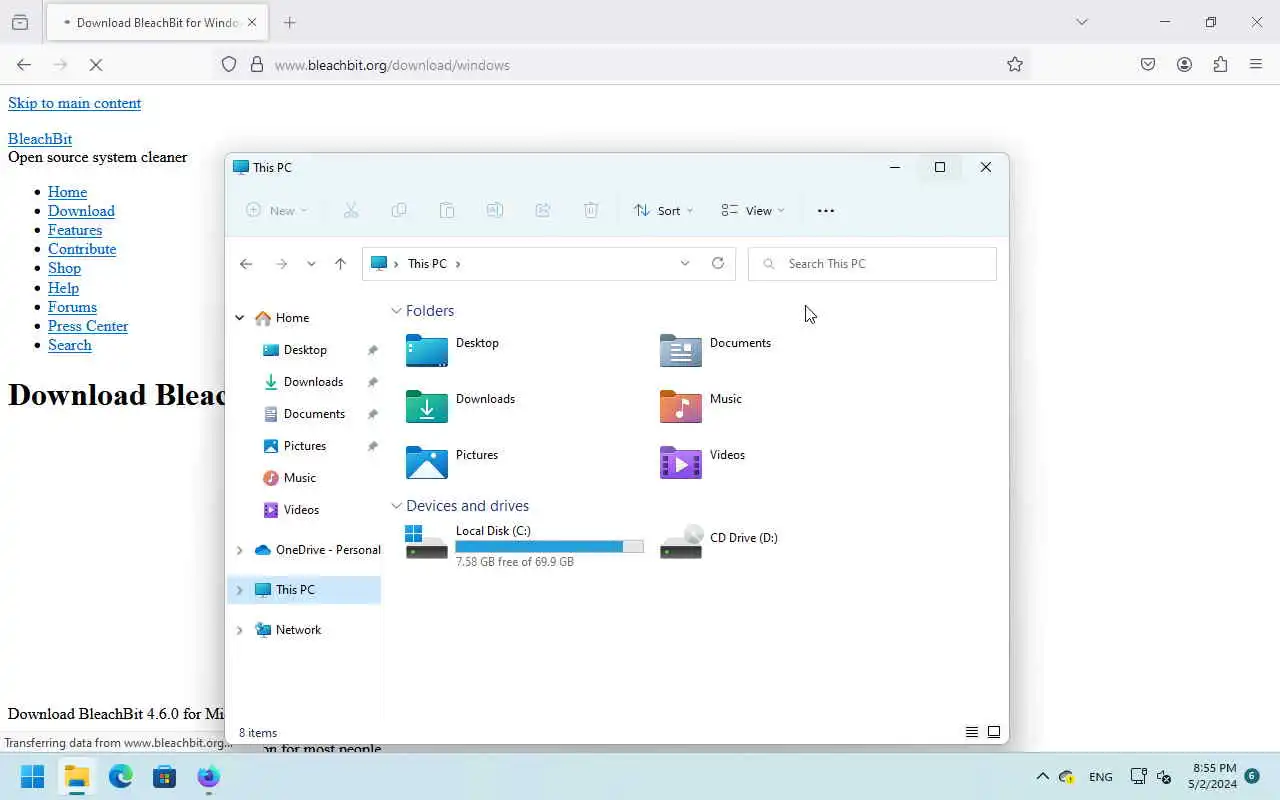Expand OneDrive - Personal tree node
Screen dimensions: 1280x800
pos(240,550)
